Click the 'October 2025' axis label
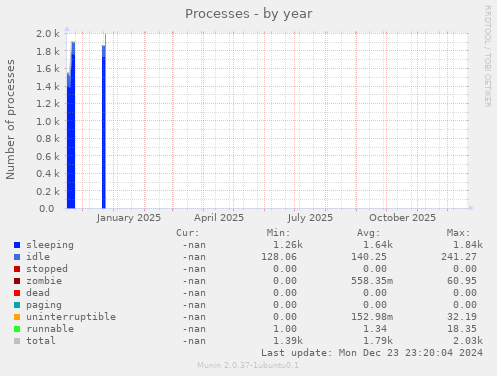The image size is (497, 376). (x=402, y=218)
